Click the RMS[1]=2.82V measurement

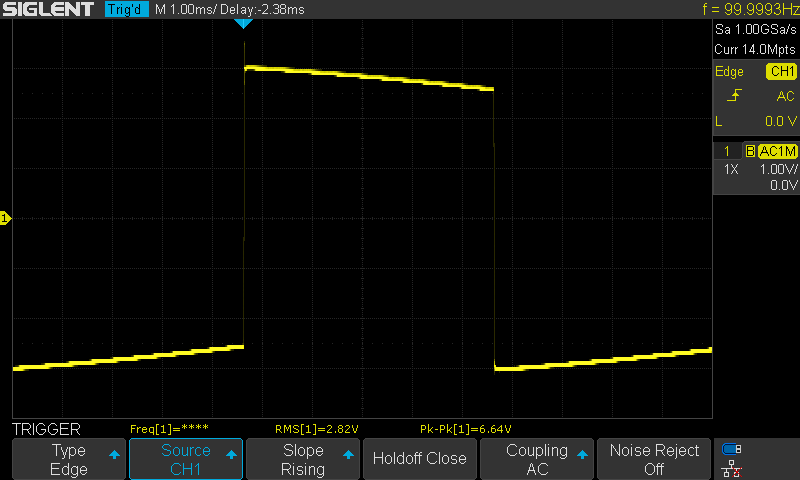(316, 429)
